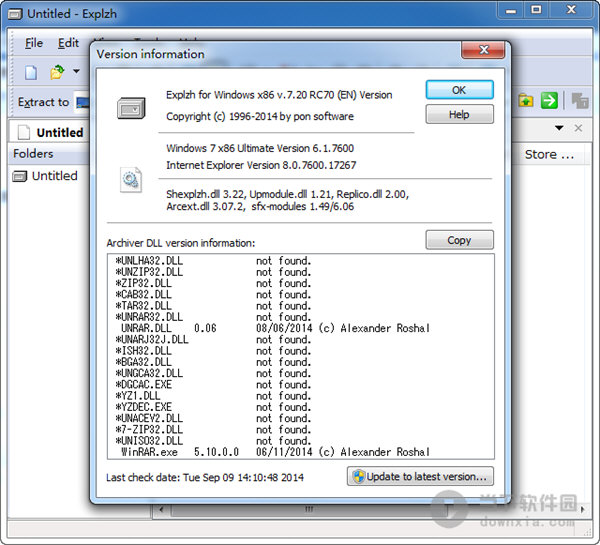
Task: Click the grayed copy windows toolbar icon
Action: click(580, 101)
